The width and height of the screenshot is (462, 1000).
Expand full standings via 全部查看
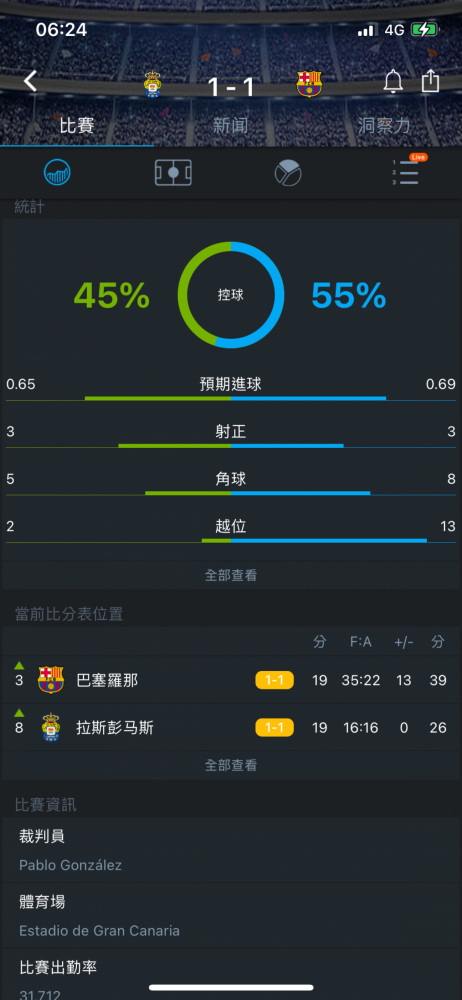click(x=231, y=765)
